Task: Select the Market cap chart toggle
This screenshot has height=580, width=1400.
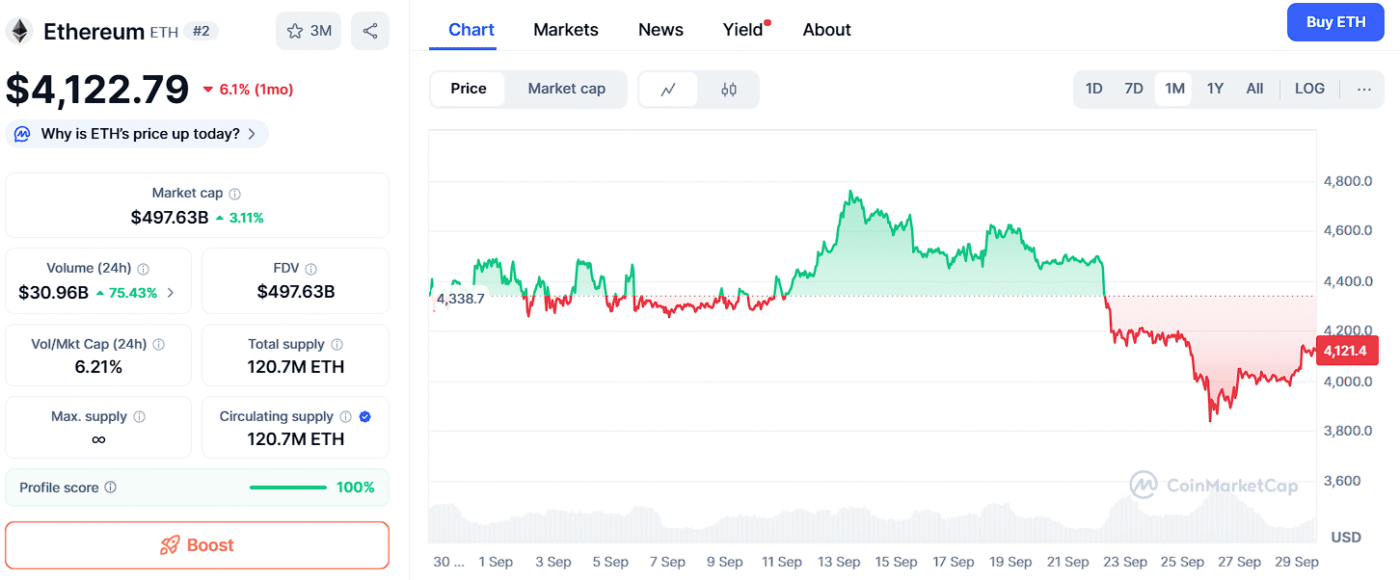Action: tap(566, 89)
